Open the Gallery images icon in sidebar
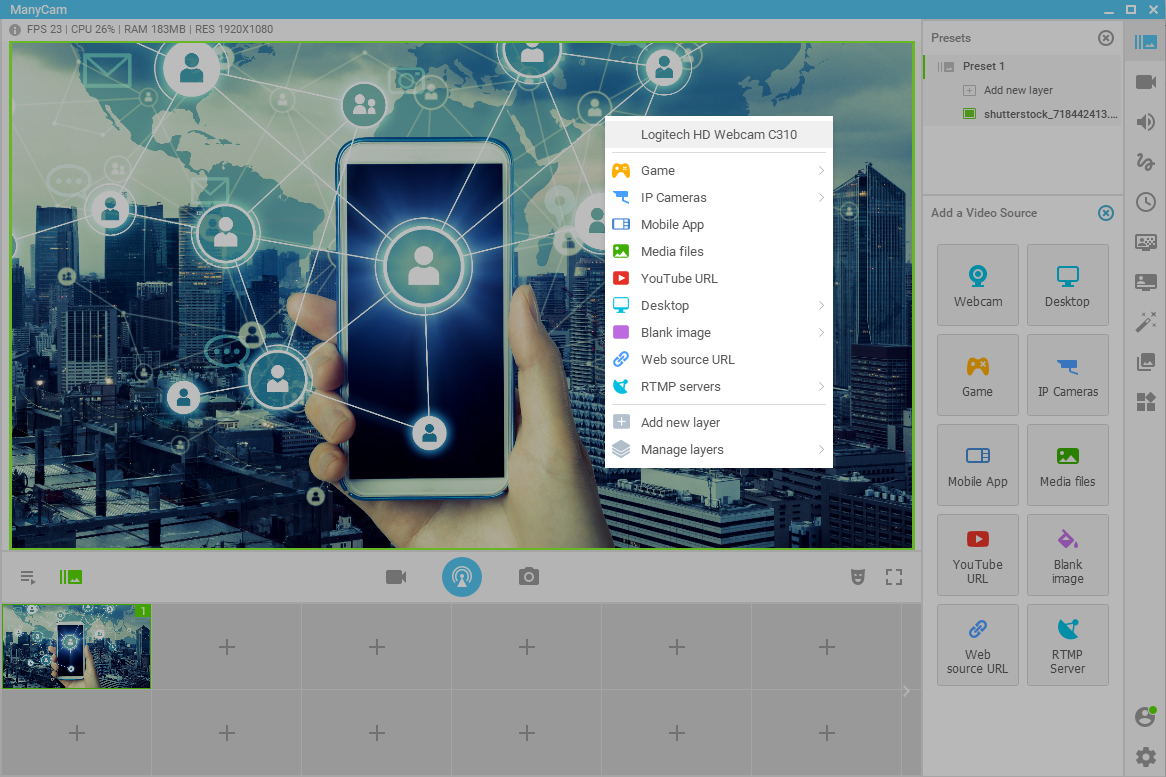 [1145, 362]
